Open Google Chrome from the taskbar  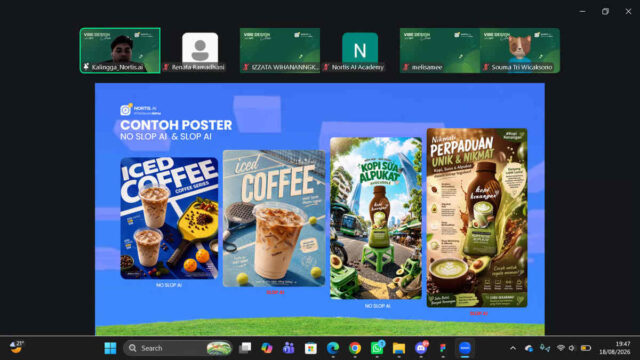pos(355,348)
